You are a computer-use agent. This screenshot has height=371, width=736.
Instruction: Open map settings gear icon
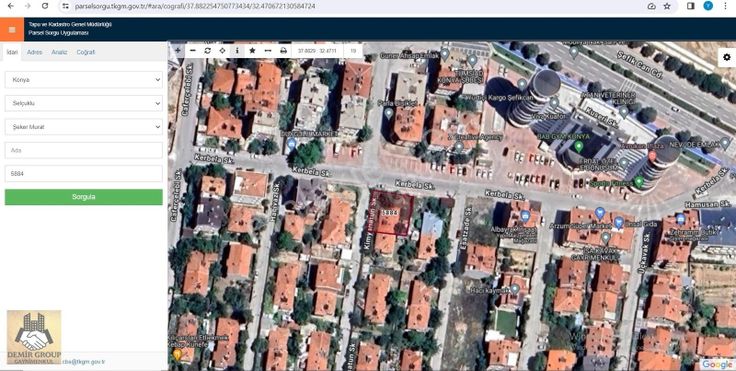727,57
